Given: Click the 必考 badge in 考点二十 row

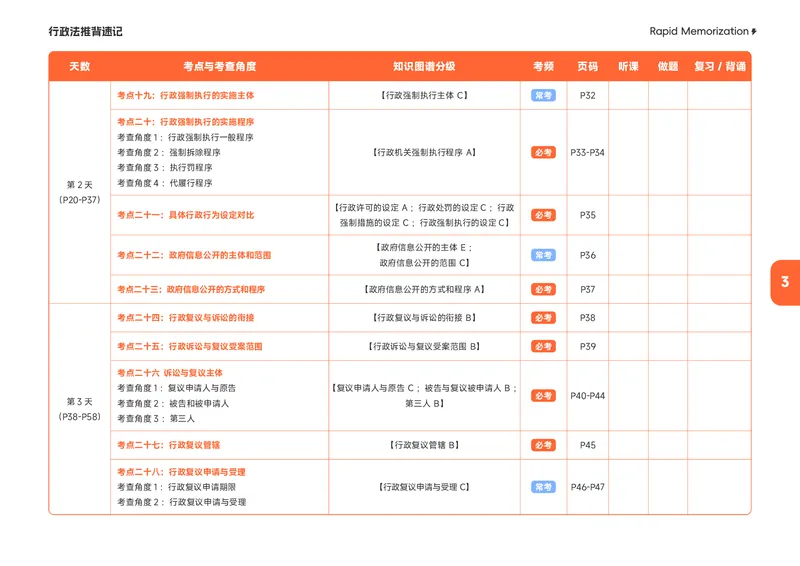Looking at the screenshot, I should click(543, 153).
